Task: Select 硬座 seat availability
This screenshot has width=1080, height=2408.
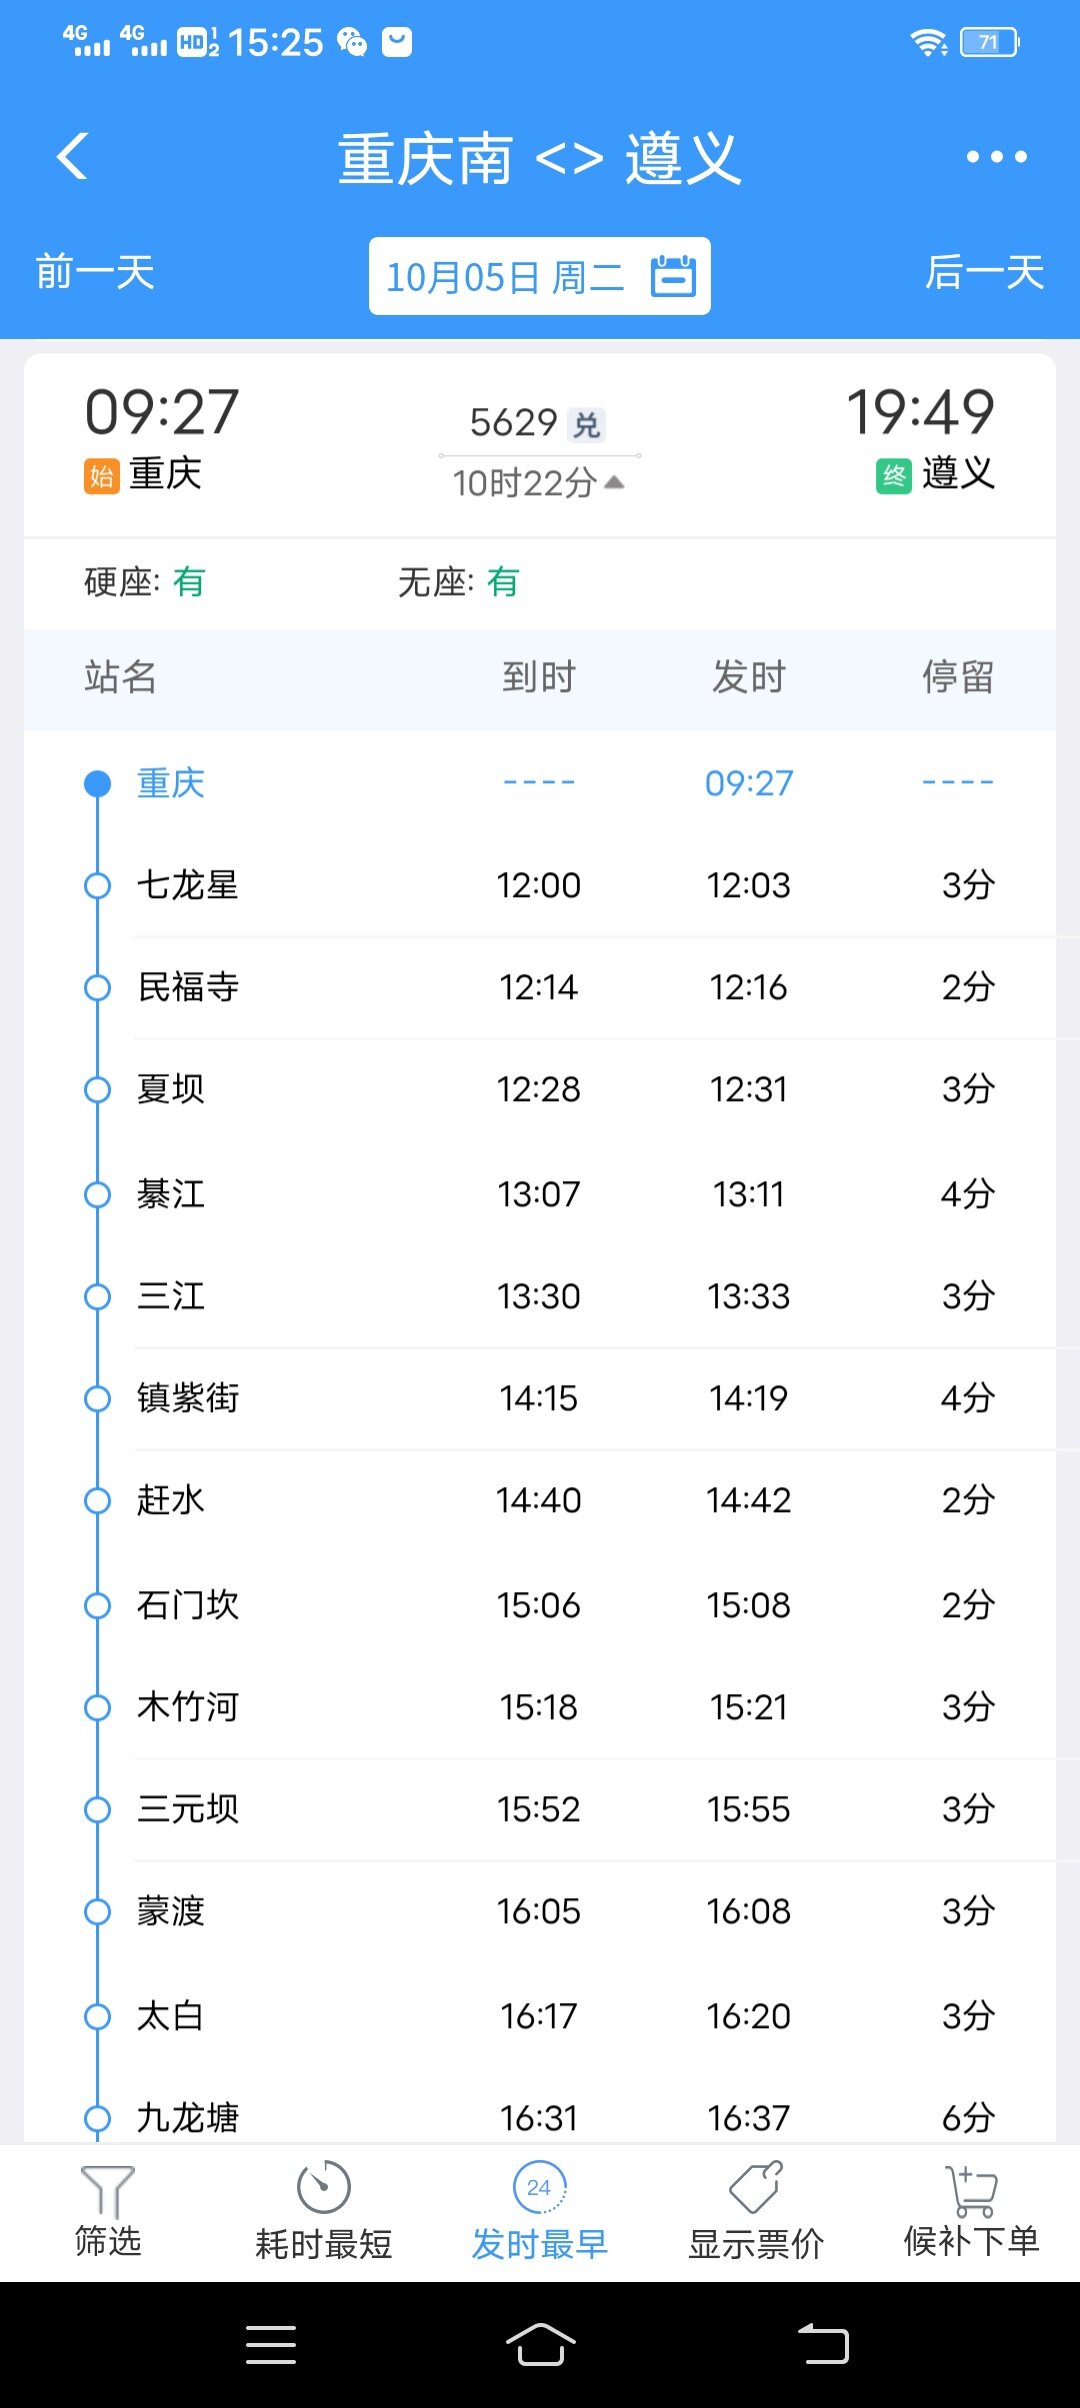Action: tap(145, 582)
